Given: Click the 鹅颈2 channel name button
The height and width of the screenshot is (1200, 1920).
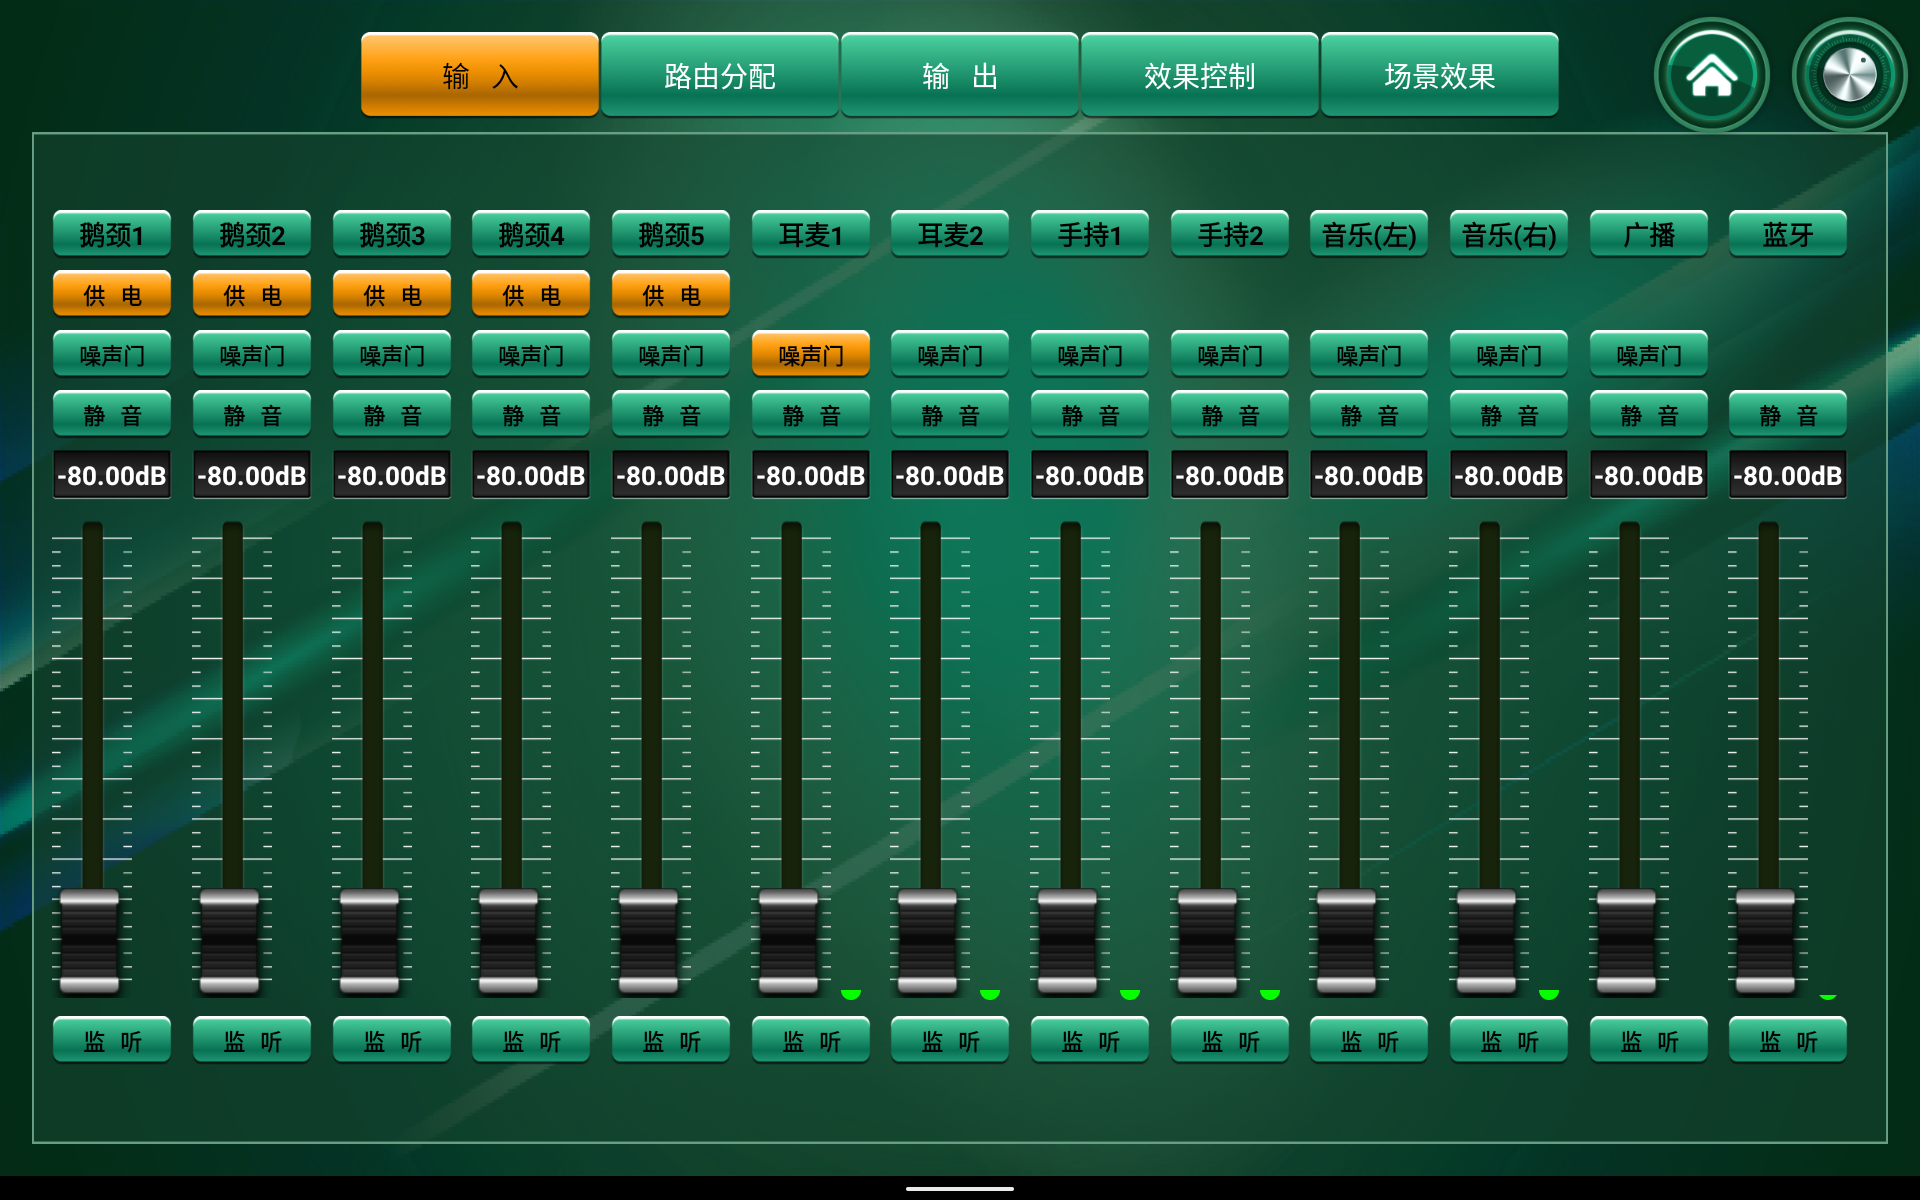Looking at the screenshot, I should click(252, 235).
